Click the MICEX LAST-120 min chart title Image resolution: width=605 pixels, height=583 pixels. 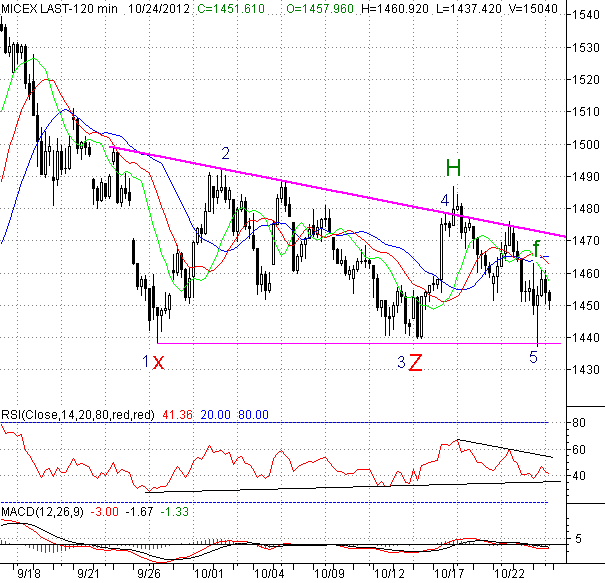tap(59, 8)
